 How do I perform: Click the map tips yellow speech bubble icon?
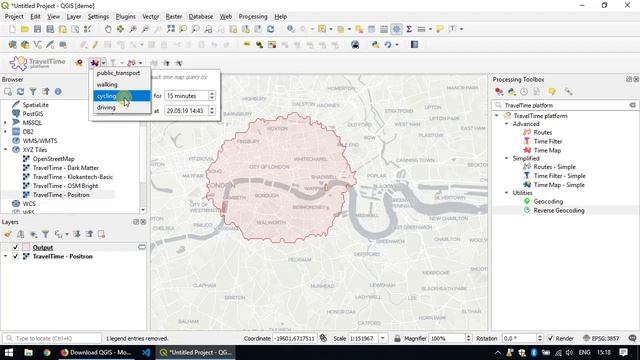(440, 29)
